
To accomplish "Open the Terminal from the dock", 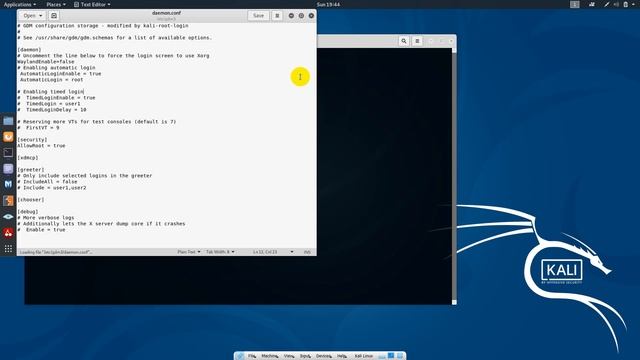I will (x=8, y=153).
